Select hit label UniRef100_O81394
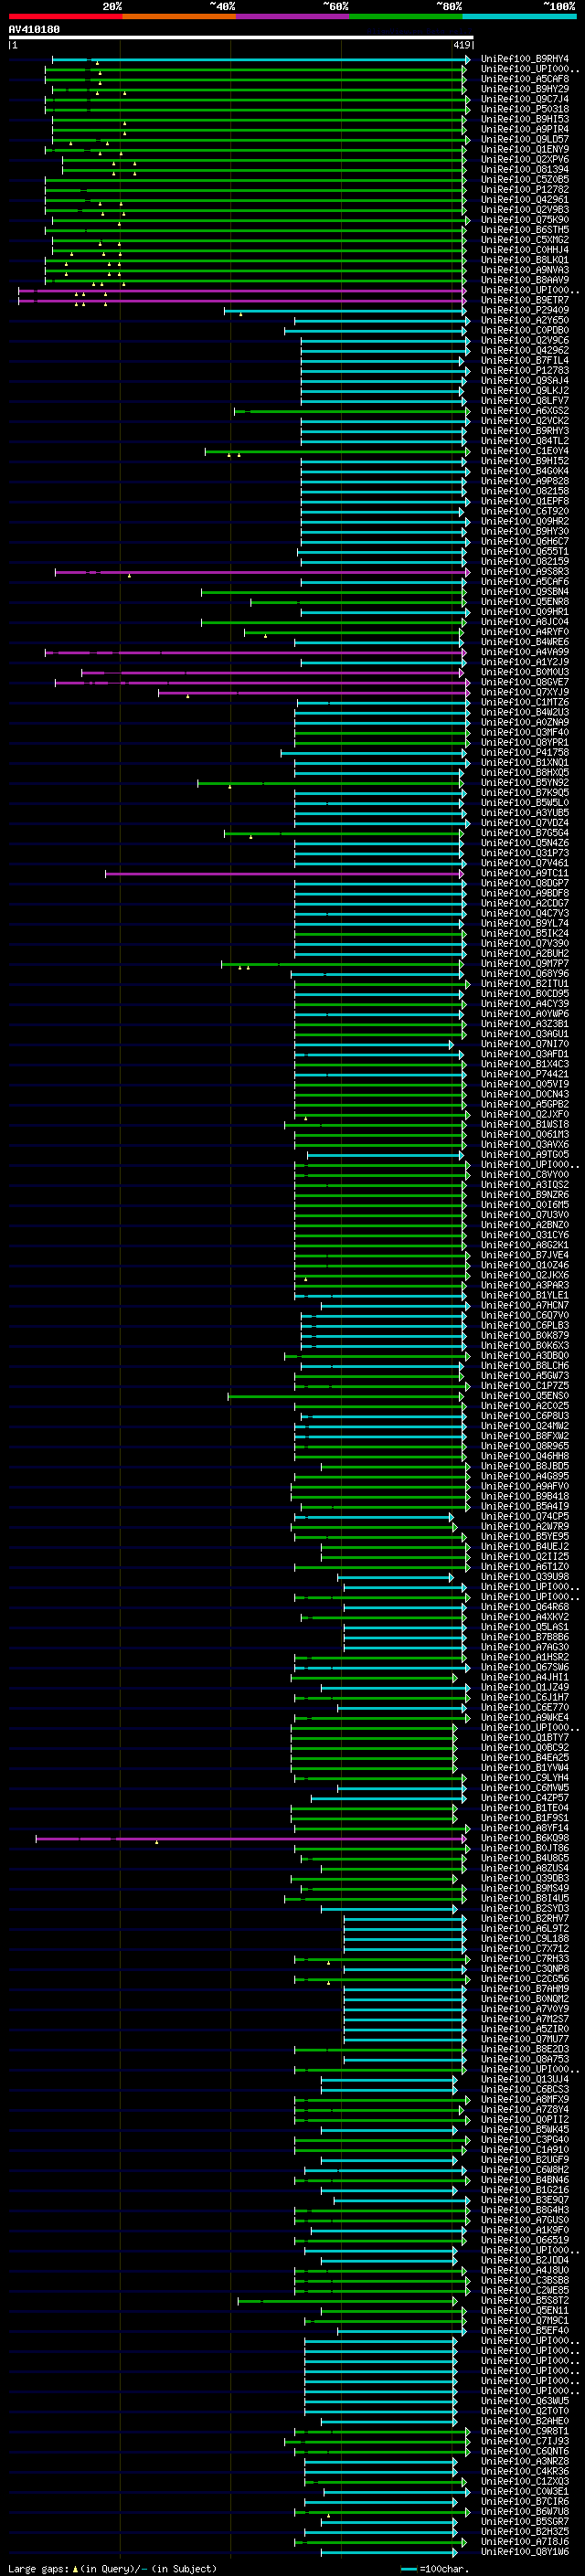The width and height of the screenshot is (585, 2576). [x=525, y=169]
